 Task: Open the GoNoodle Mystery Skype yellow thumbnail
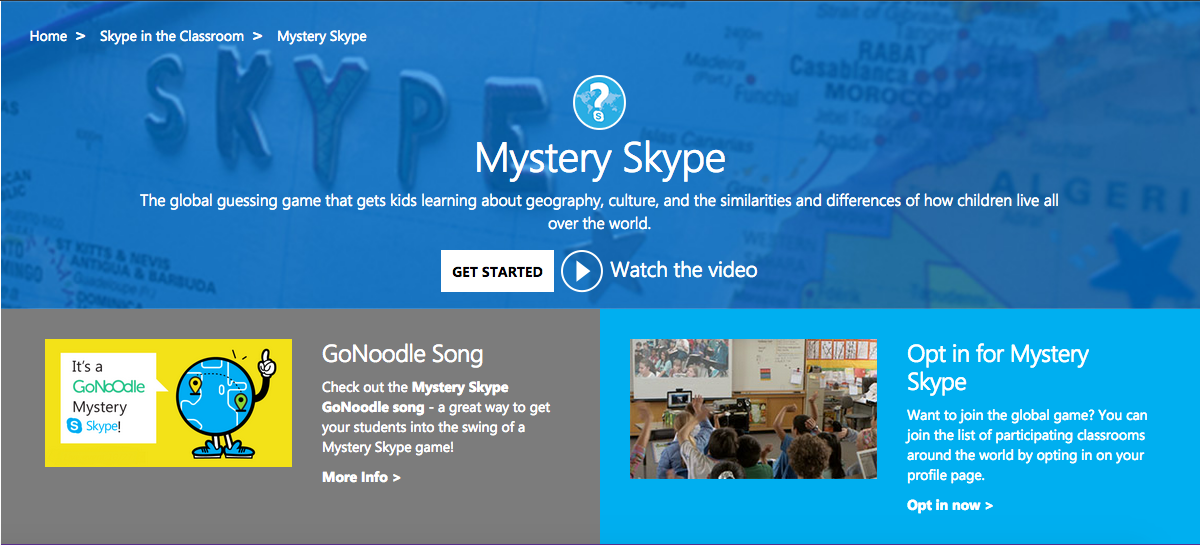[x=168, y=403]
